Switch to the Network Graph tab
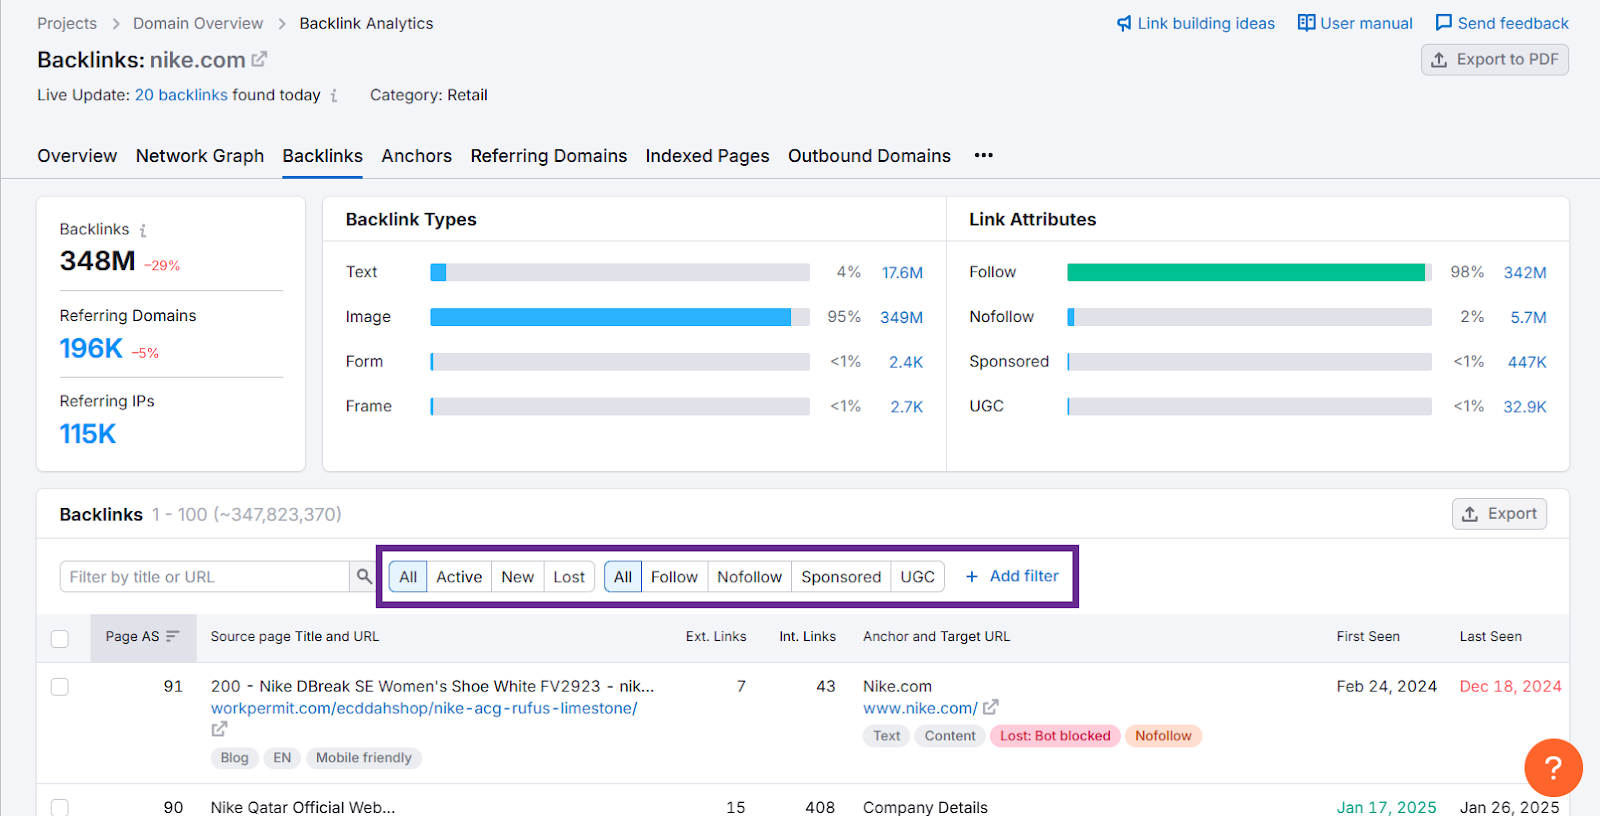Viewport: 1600px width, 816px height. 200,156
